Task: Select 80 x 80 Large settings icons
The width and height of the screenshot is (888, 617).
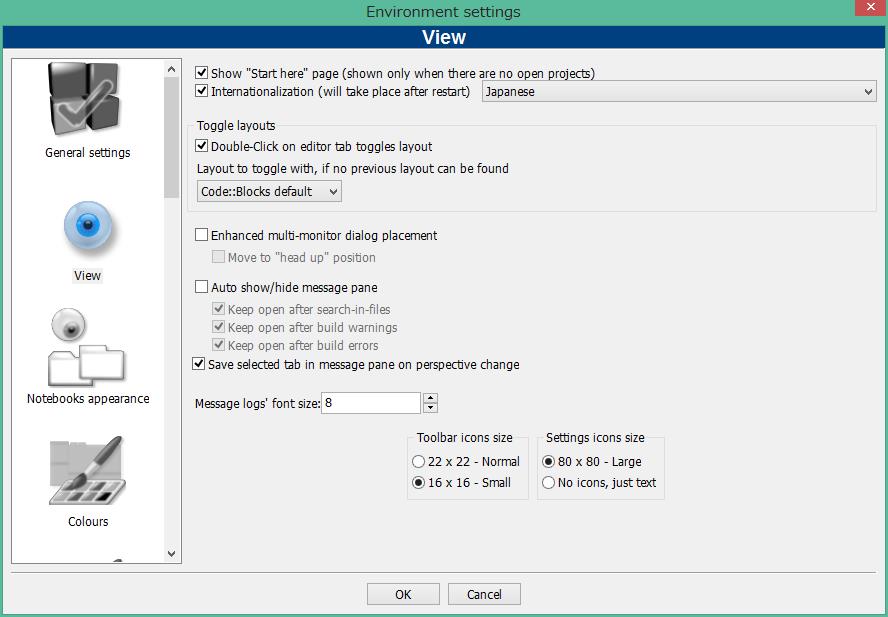Action: 548,461
